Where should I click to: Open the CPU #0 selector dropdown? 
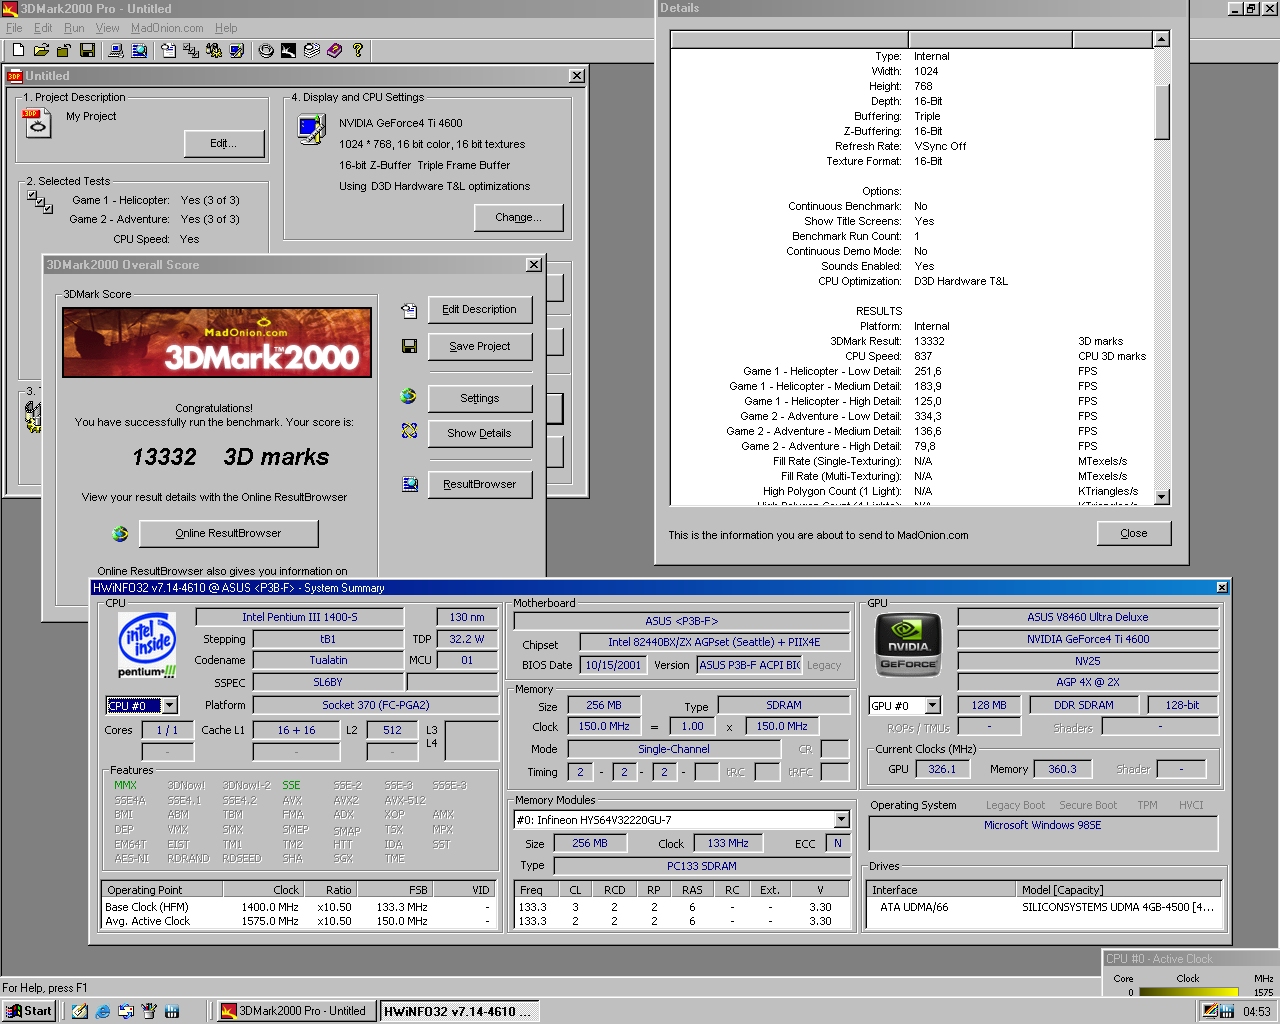point(170,706)
